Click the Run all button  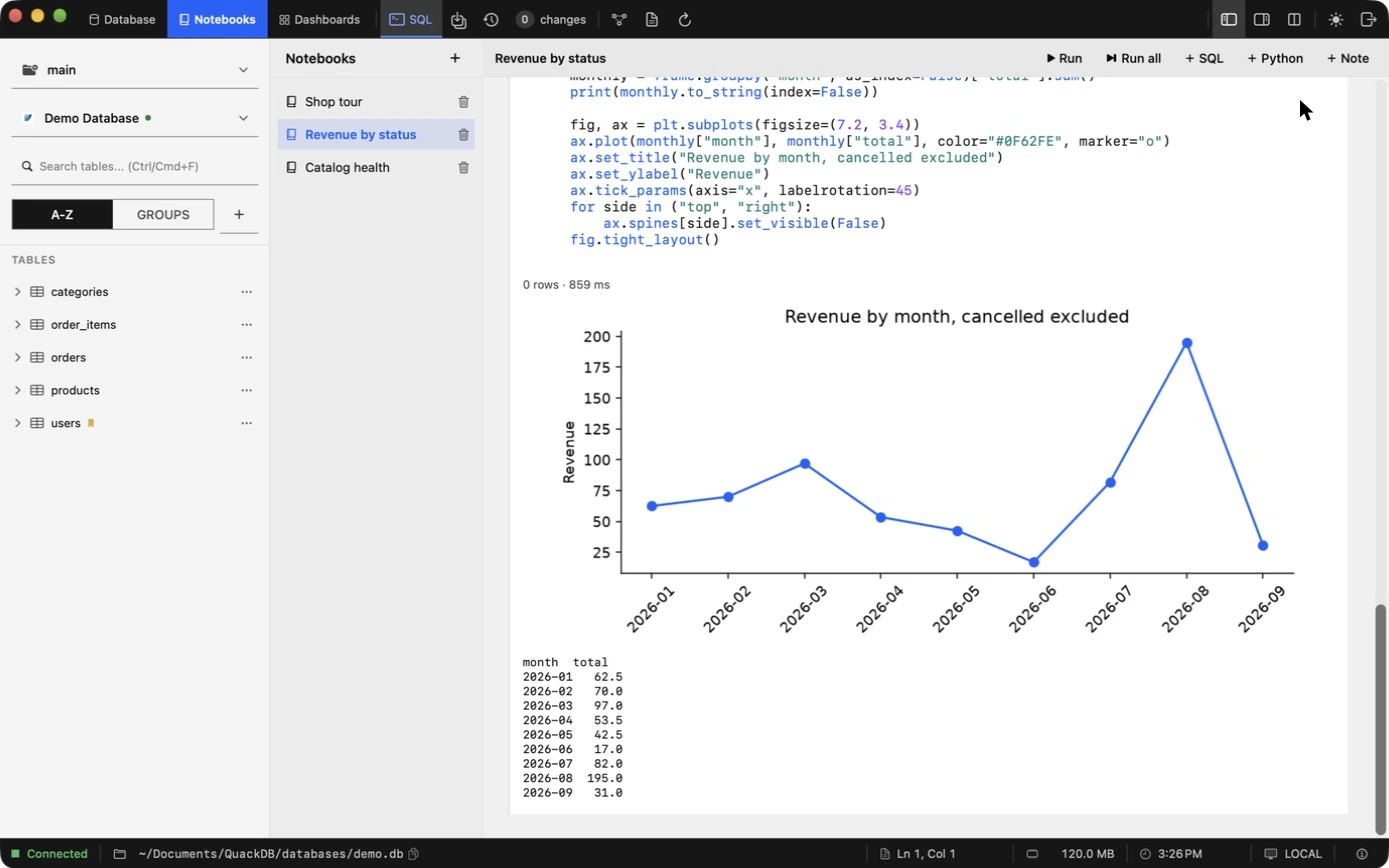pos(1133,58)
